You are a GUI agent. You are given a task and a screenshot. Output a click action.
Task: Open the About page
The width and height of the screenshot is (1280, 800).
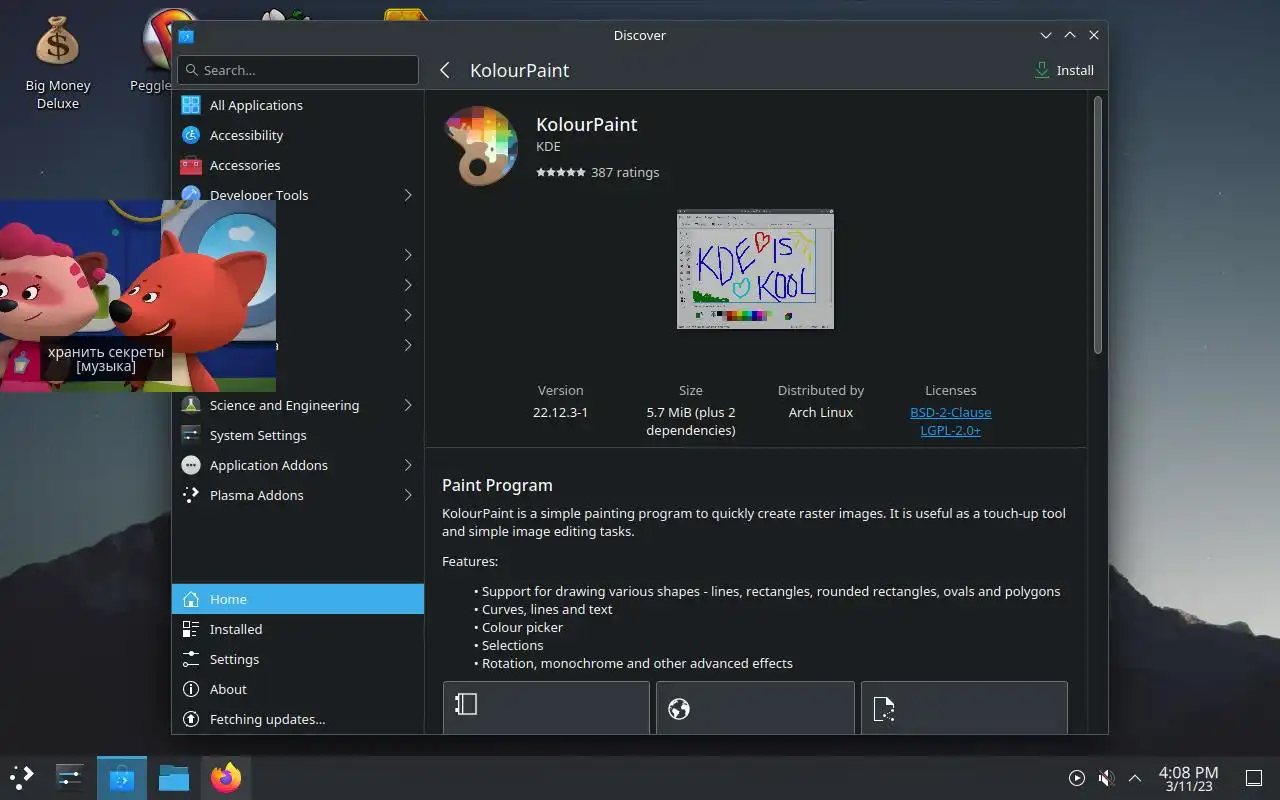pyautogui.click(x=298, y=689)
